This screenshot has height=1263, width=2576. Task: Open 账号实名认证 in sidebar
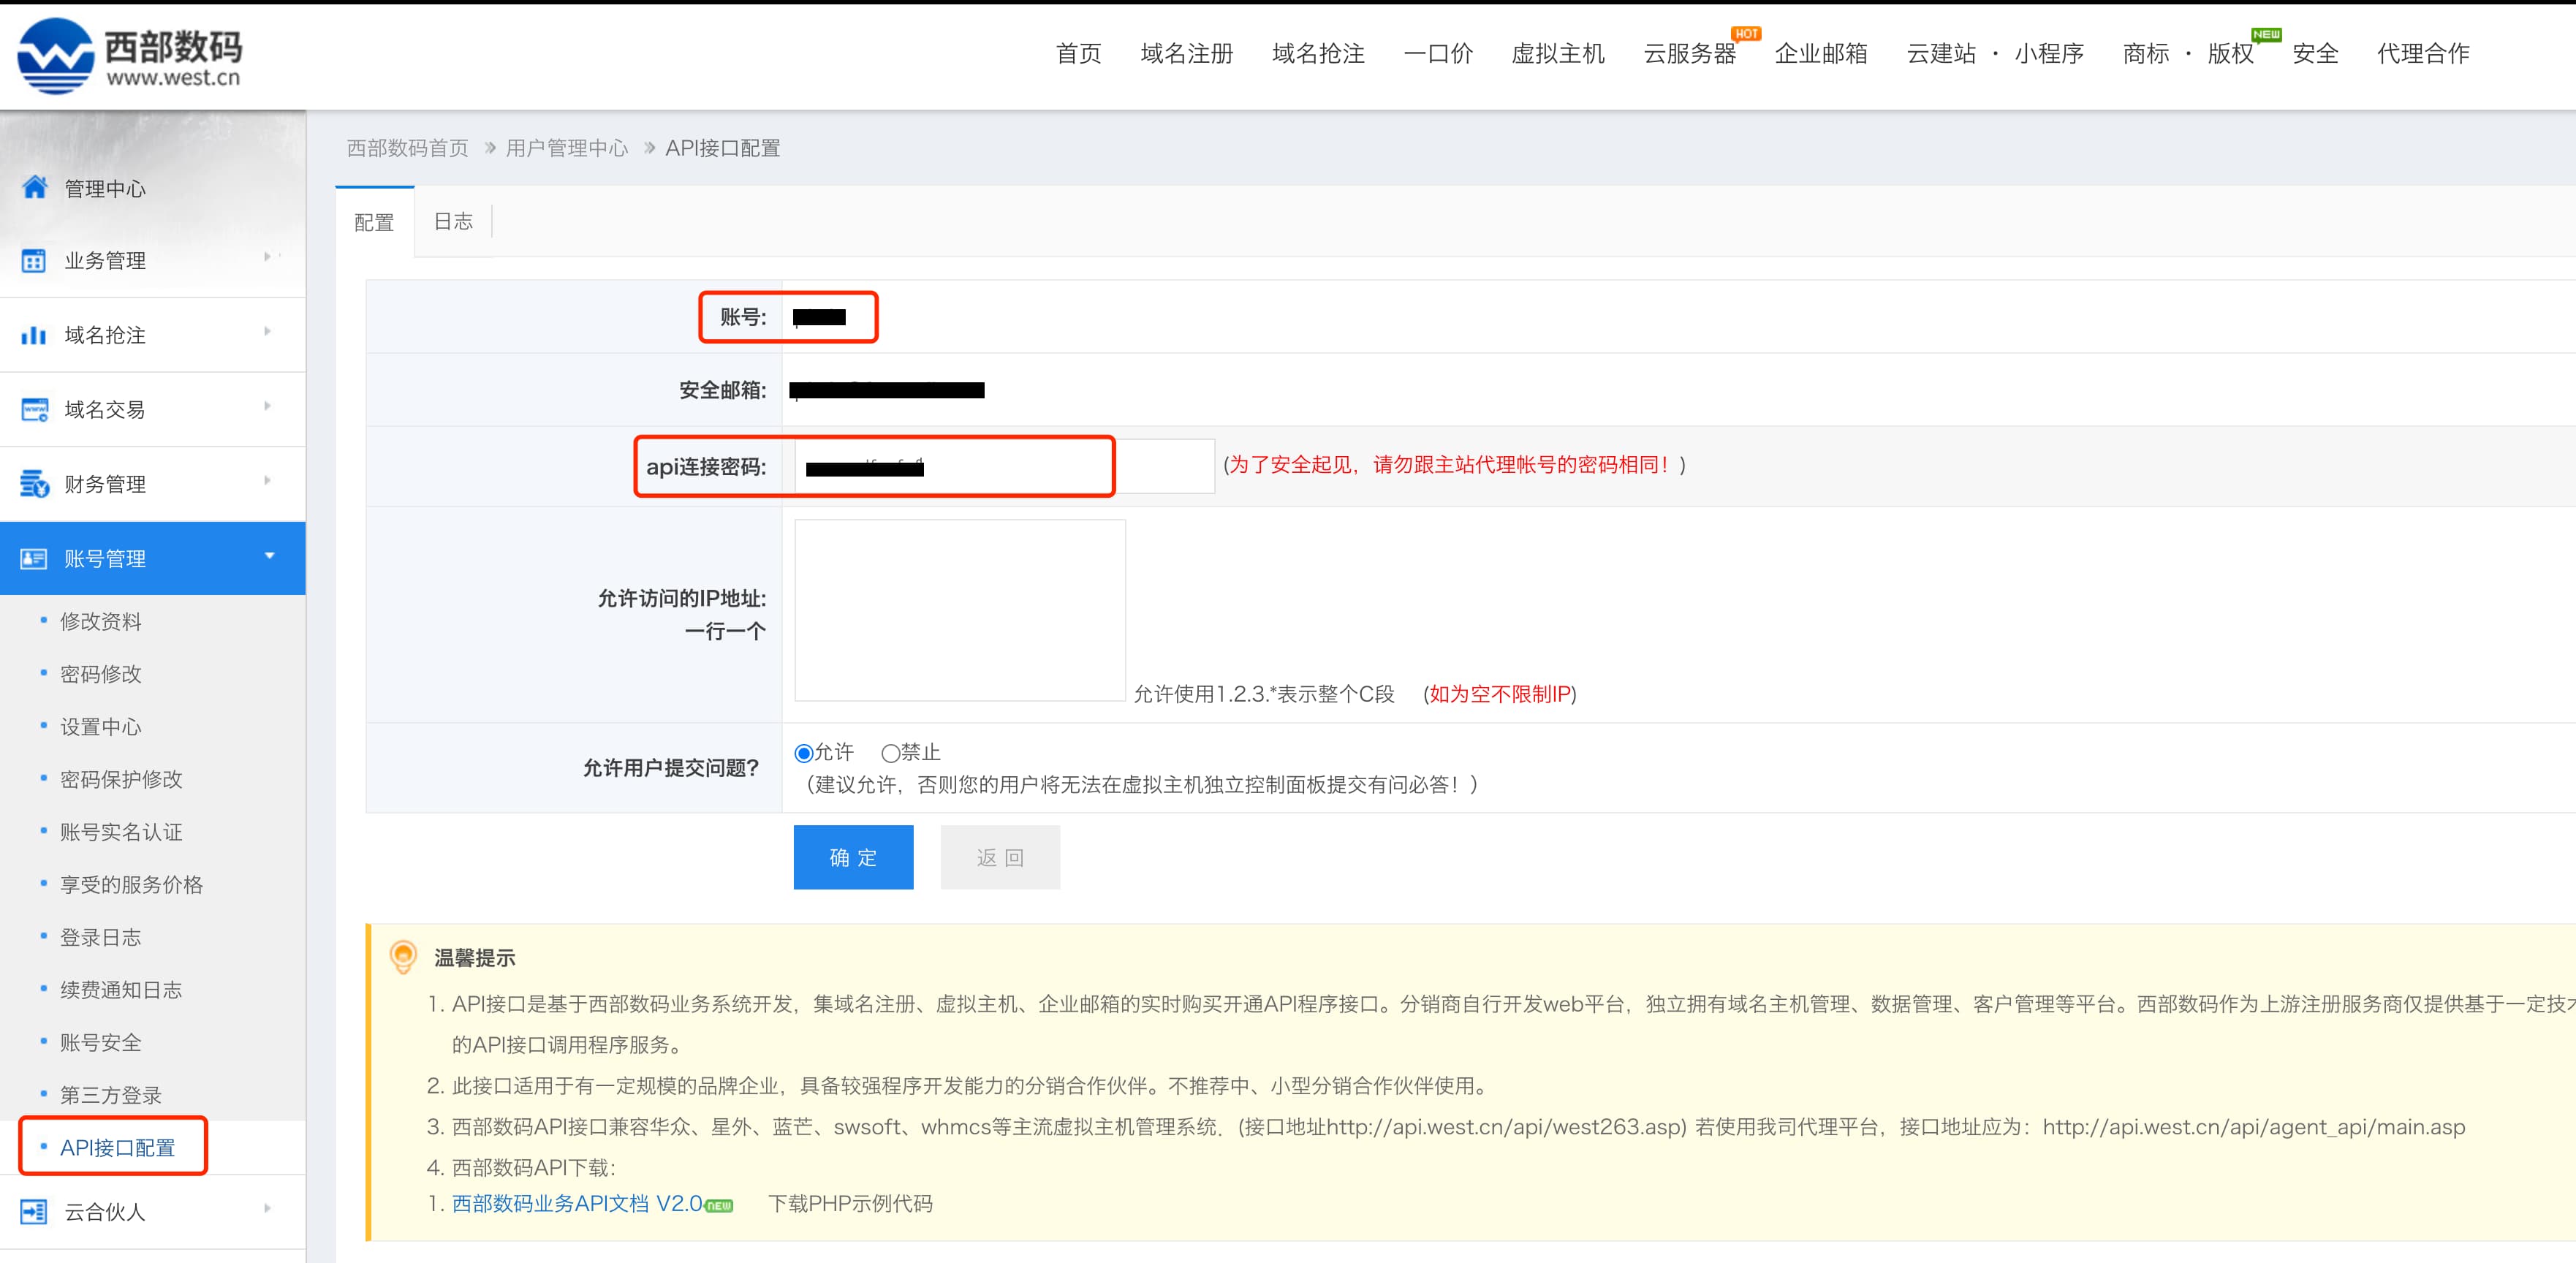[121, 832]
